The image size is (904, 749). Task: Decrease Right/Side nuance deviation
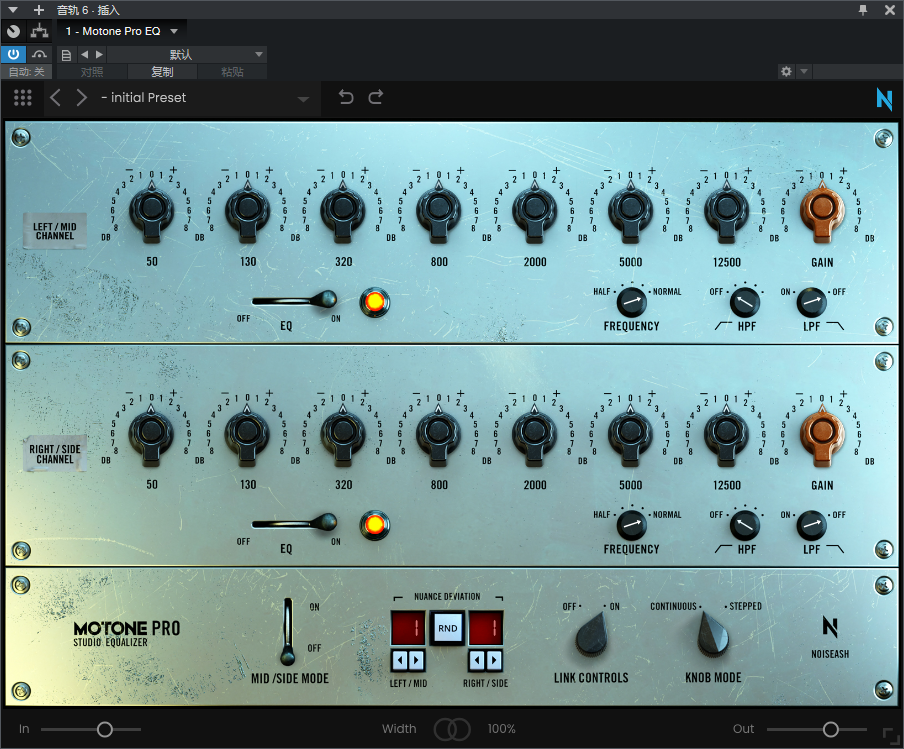[x=477, y=660]
